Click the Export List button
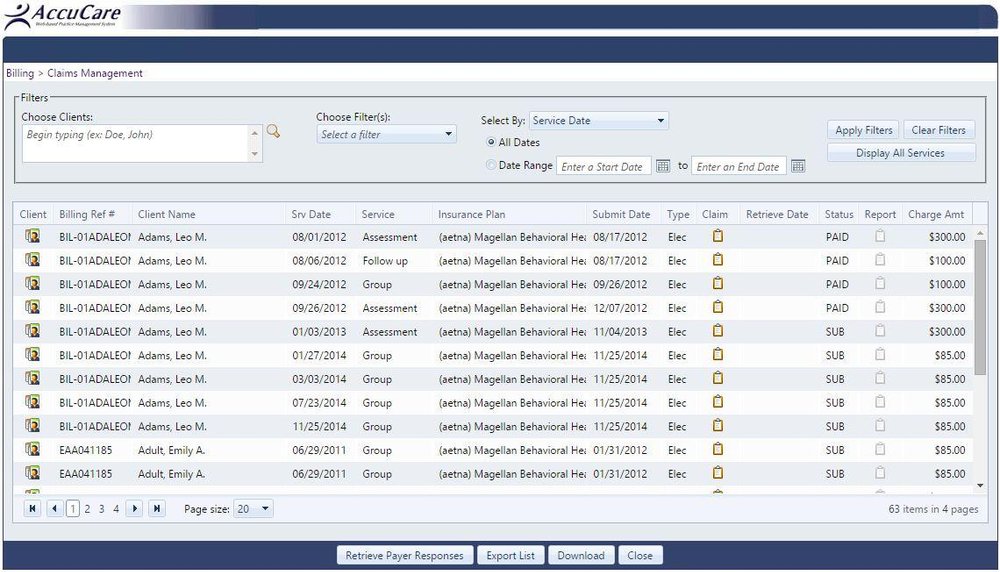The height and width of the screenshot is (572, 1000). (x=510, y=555)
